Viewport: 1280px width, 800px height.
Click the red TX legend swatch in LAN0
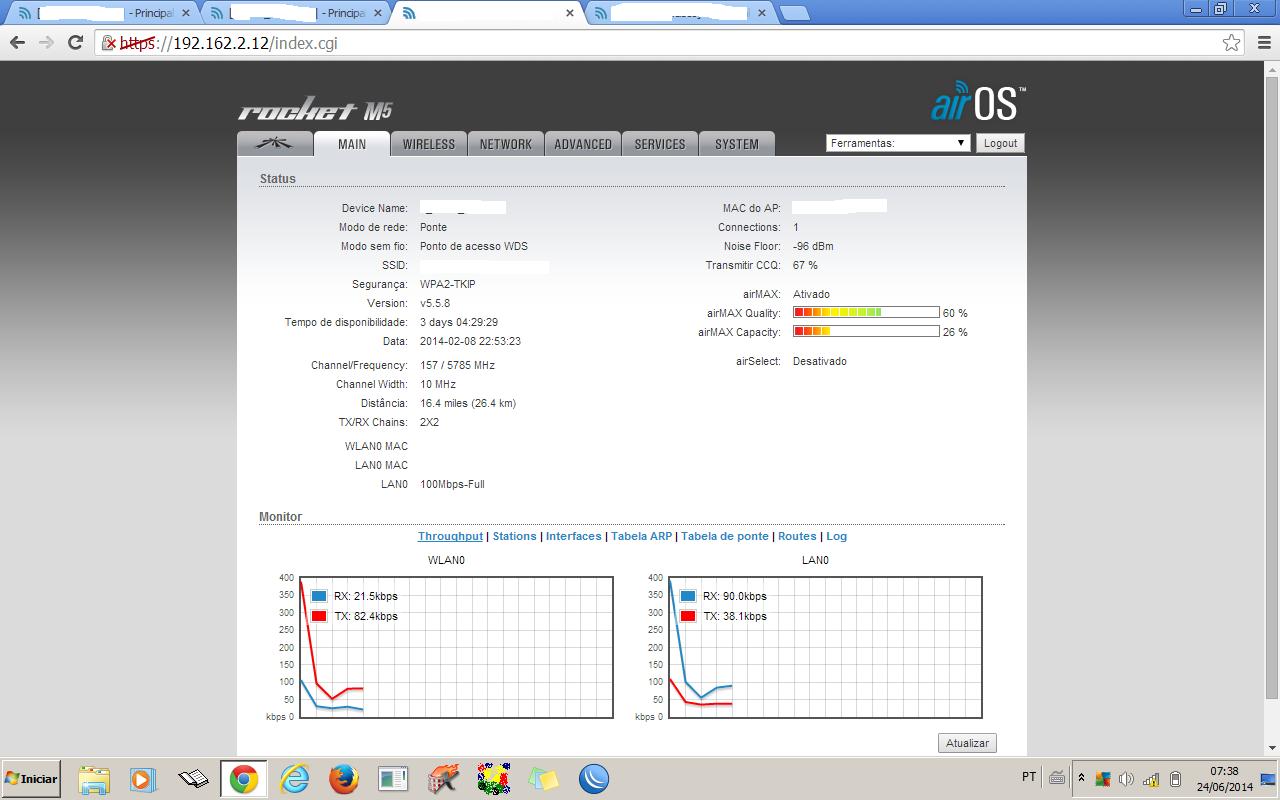688,616
